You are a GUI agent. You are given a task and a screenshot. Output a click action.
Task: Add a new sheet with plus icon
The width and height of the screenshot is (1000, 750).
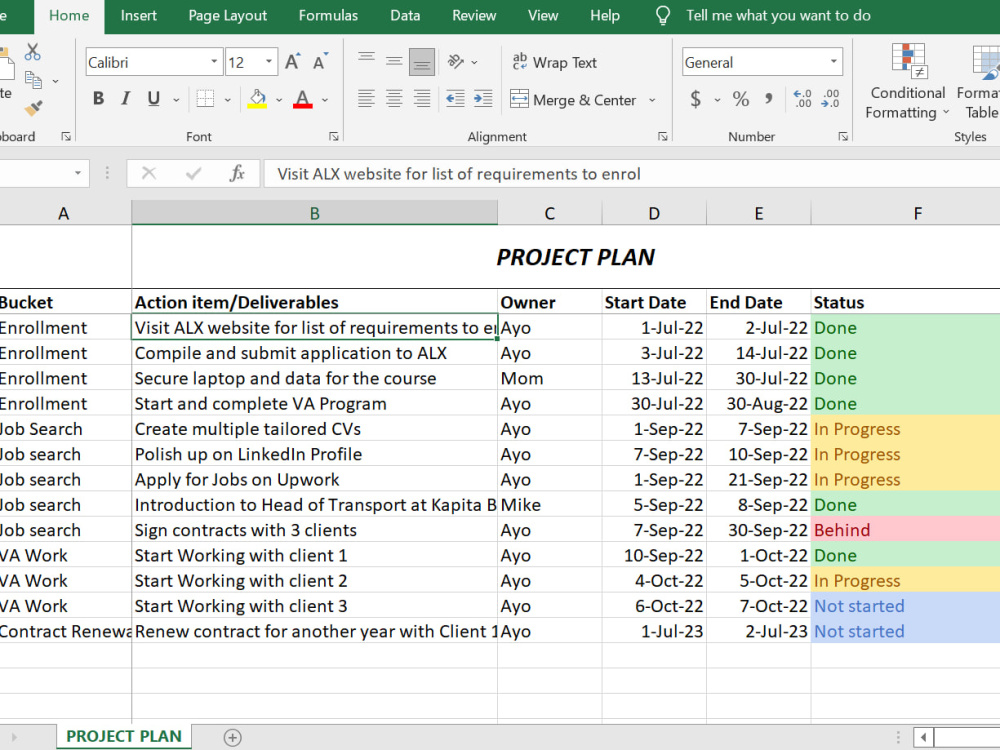point(233,737)
